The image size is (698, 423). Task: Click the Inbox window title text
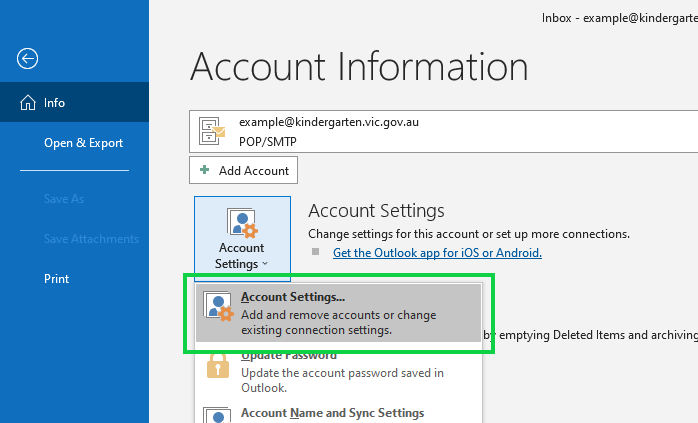[620, 18]
